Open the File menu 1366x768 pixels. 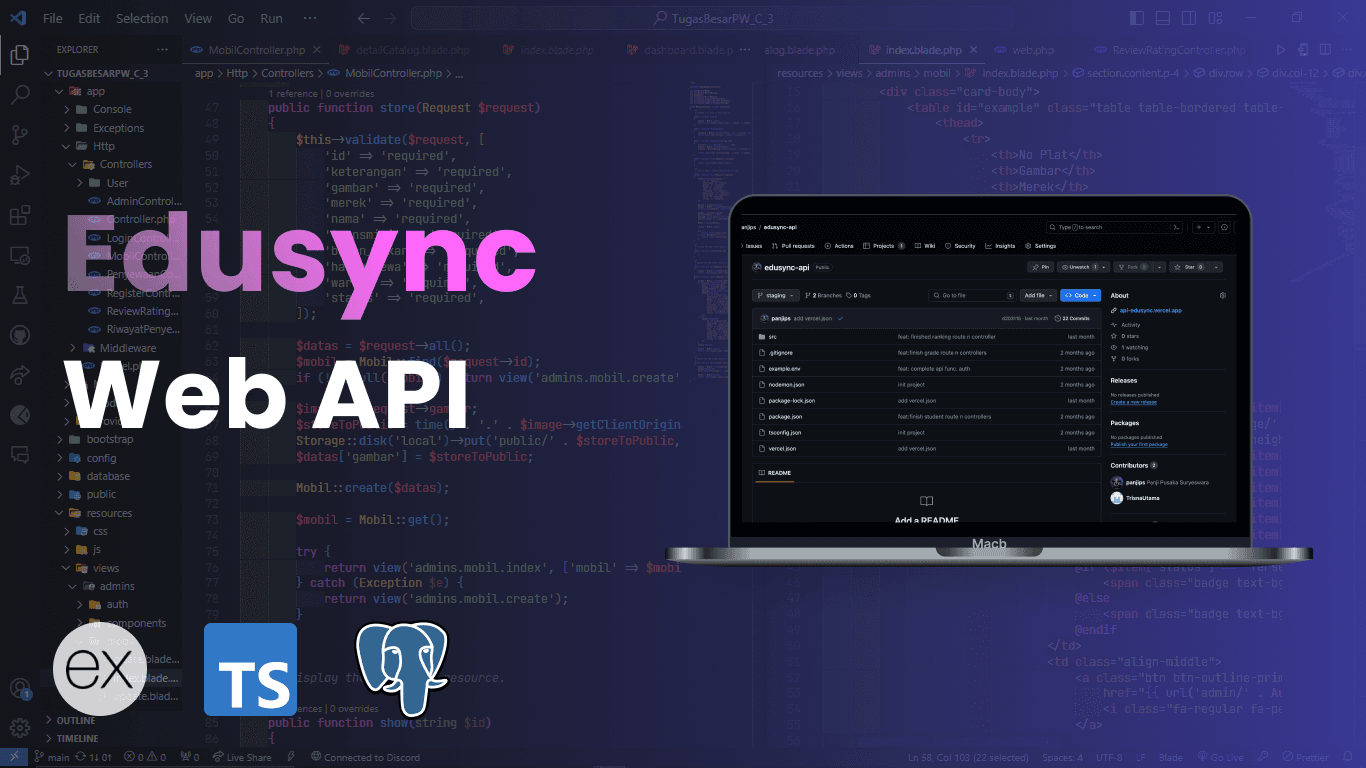point(52,18)
